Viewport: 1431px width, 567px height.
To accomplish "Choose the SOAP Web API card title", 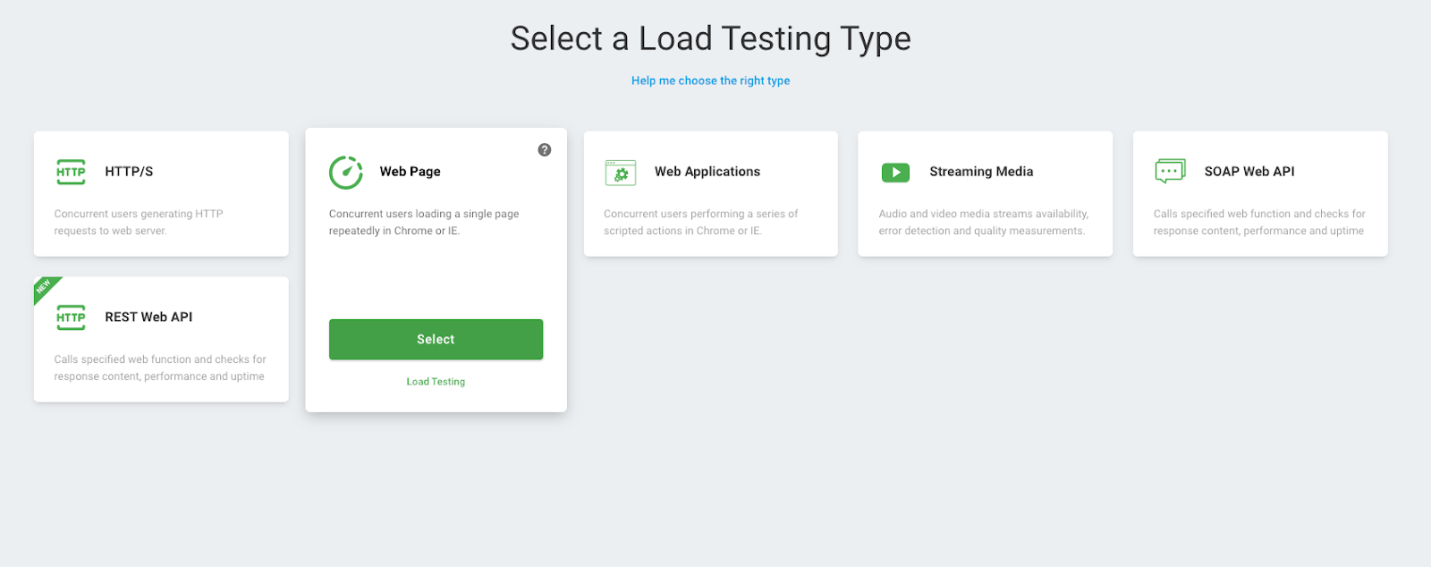I will 1249,172.
